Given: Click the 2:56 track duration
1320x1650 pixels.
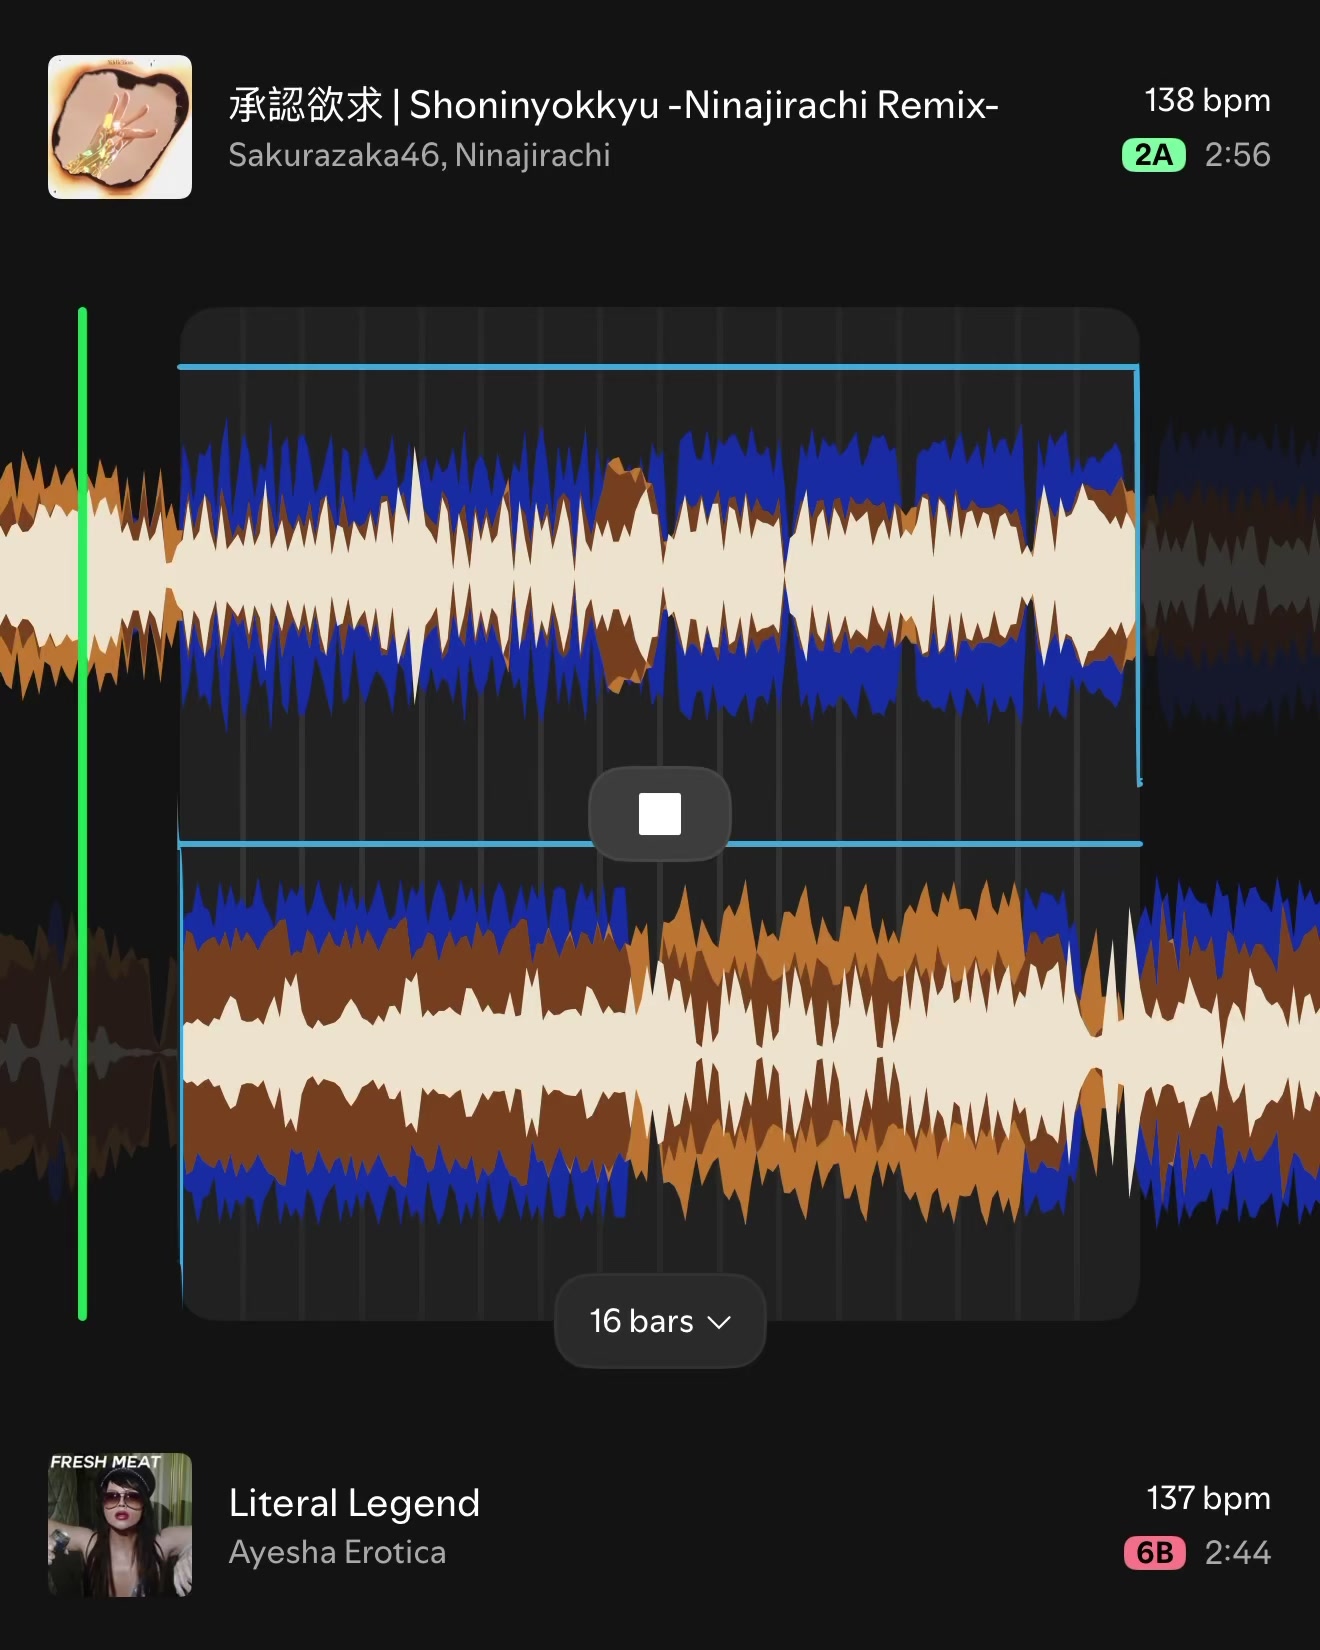Looking at the screenshot, I should pos(1237,155).
